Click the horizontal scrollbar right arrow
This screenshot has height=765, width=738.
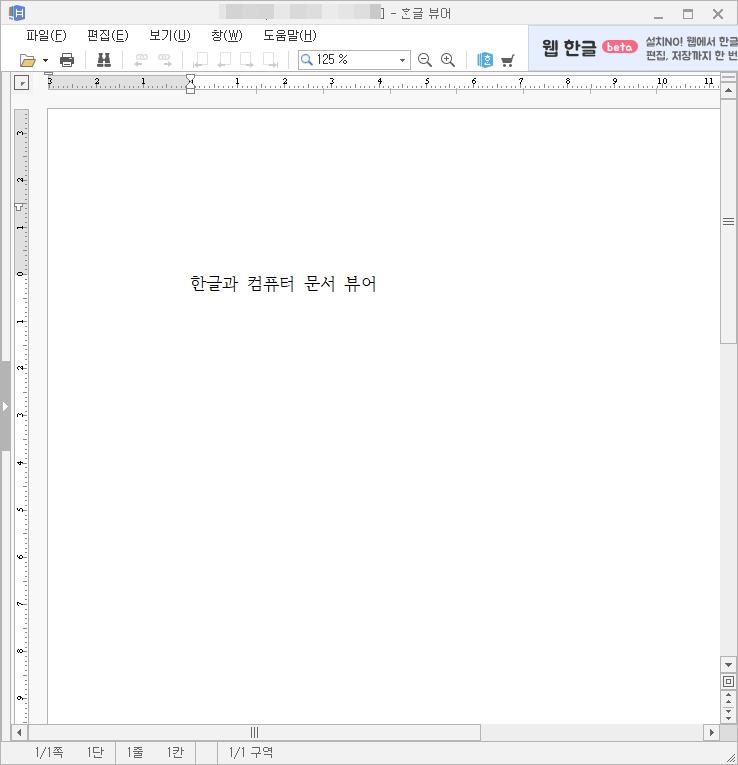[711, 732]
